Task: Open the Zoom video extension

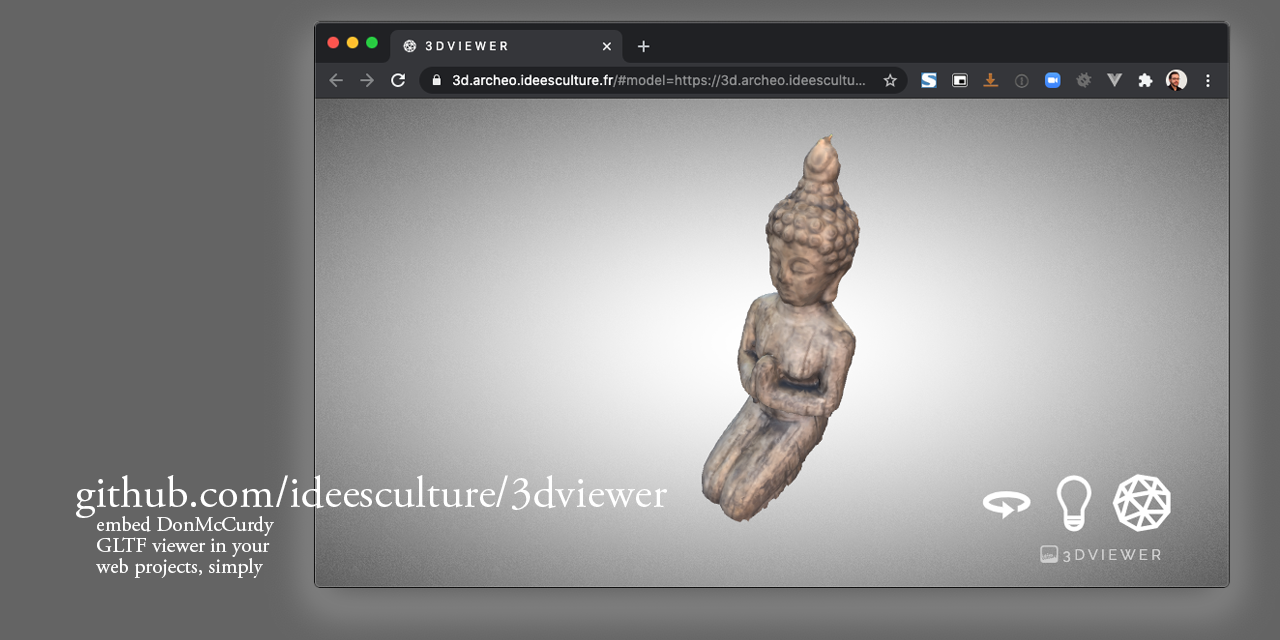Action: (x=1052, y=80)
